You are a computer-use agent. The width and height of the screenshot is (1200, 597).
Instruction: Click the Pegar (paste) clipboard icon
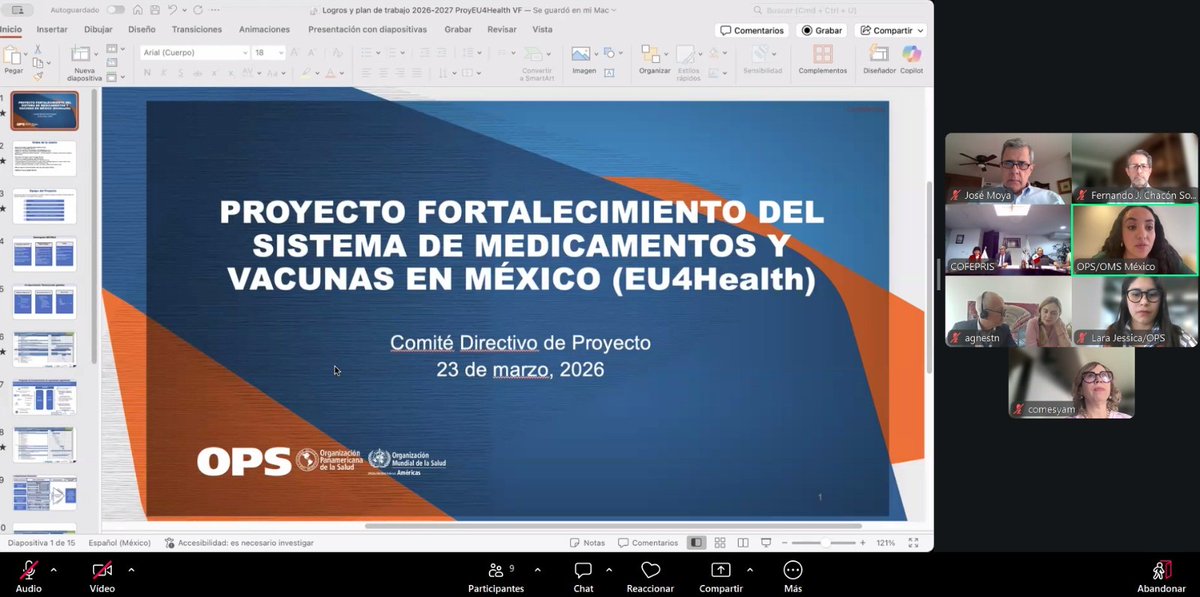pyautogui.click(x=13, y=54)
